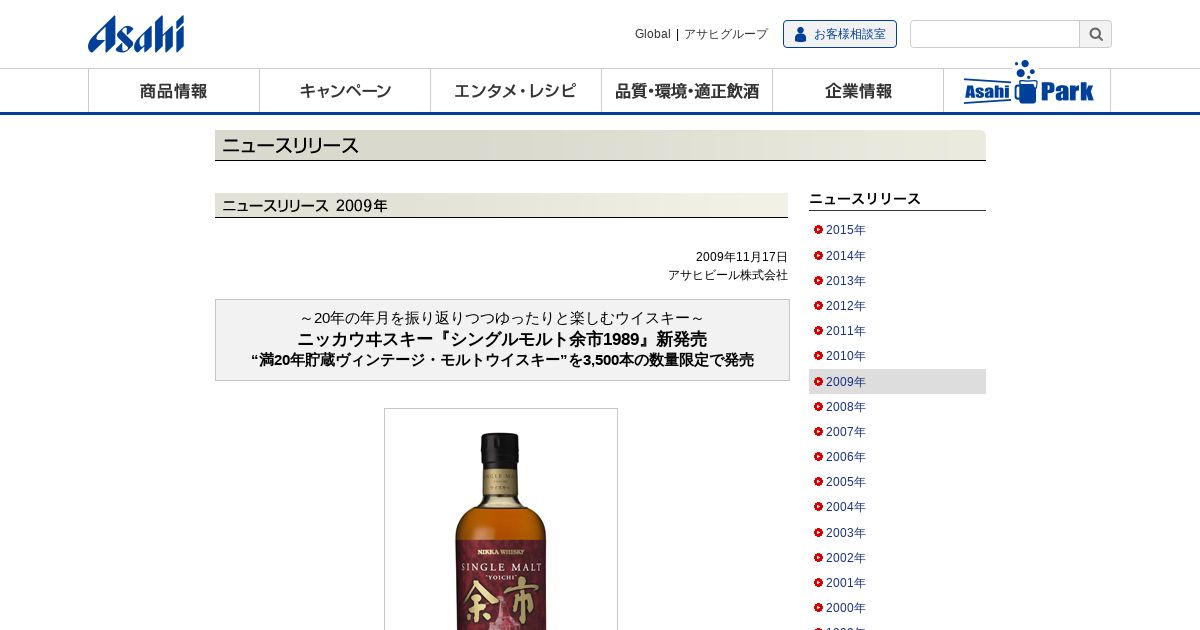Image resolution: width=1200 pixels, height=630 pixels.
Task: Focus the site search input field
Action: coord(995,34)
